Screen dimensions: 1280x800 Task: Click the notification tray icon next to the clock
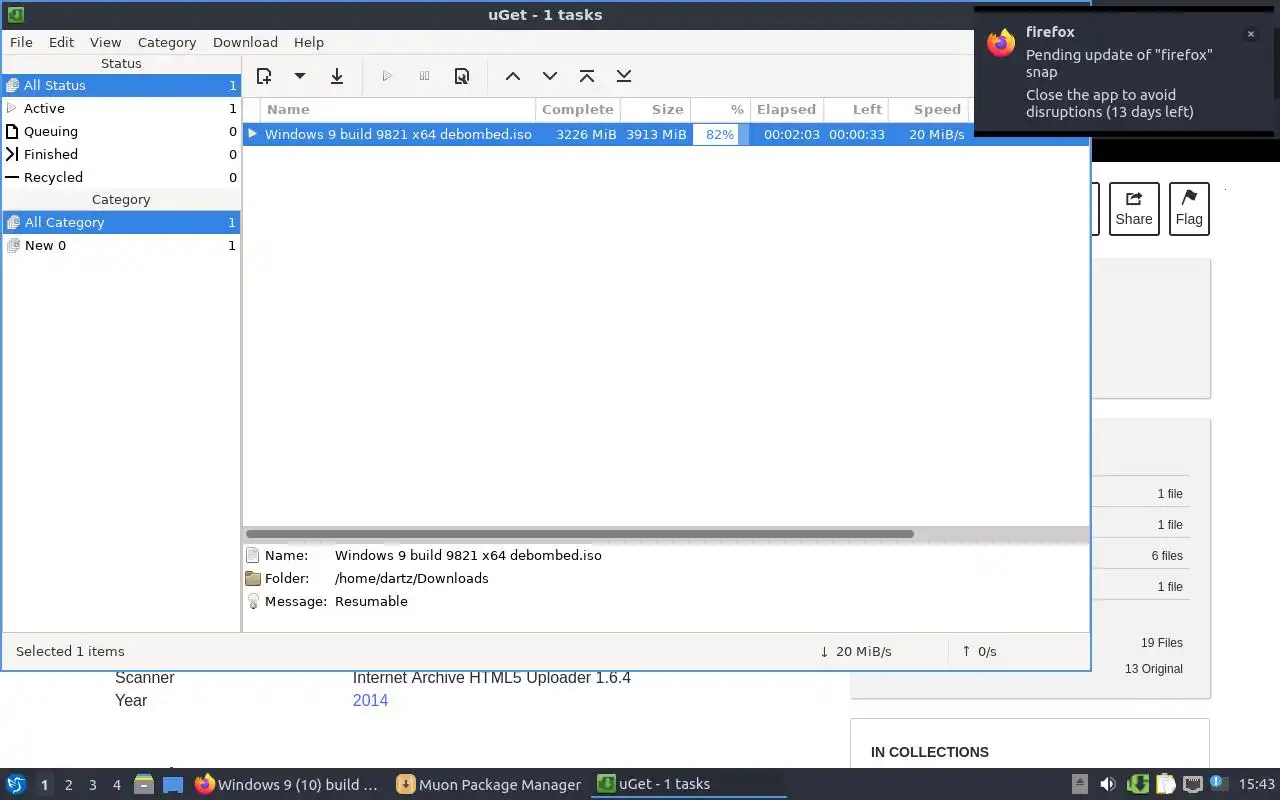point(1217,783)
